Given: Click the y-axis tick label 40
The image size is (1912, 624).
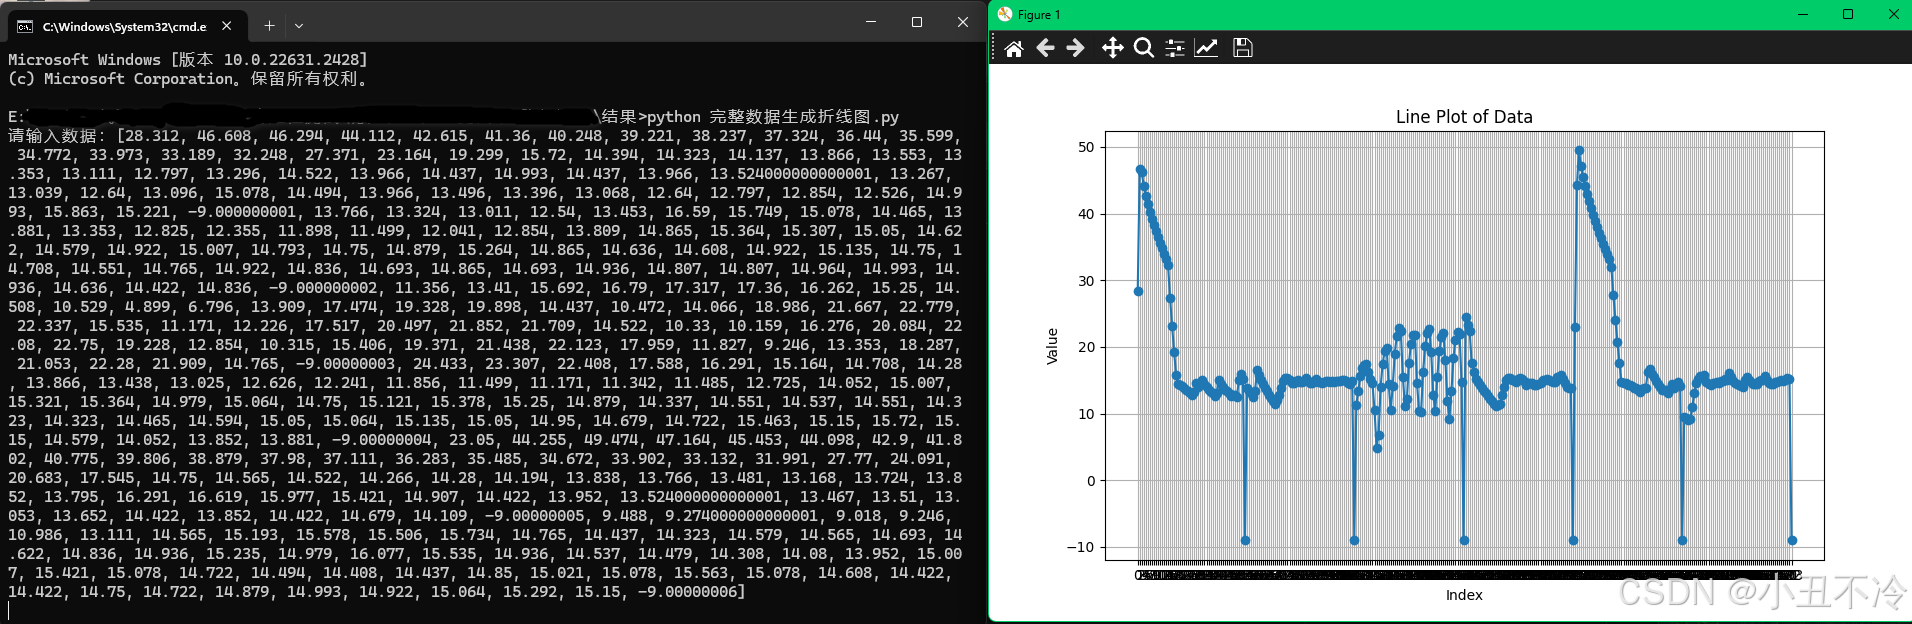Looking at the screenshot, I should click(1086, 214).
